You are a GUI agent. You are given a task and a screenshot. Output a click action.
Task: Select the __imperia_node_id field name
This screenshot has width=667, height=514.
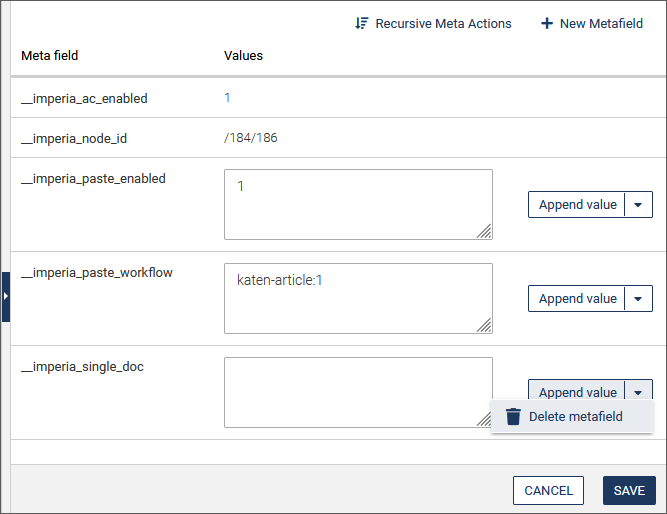click(74, 139)
